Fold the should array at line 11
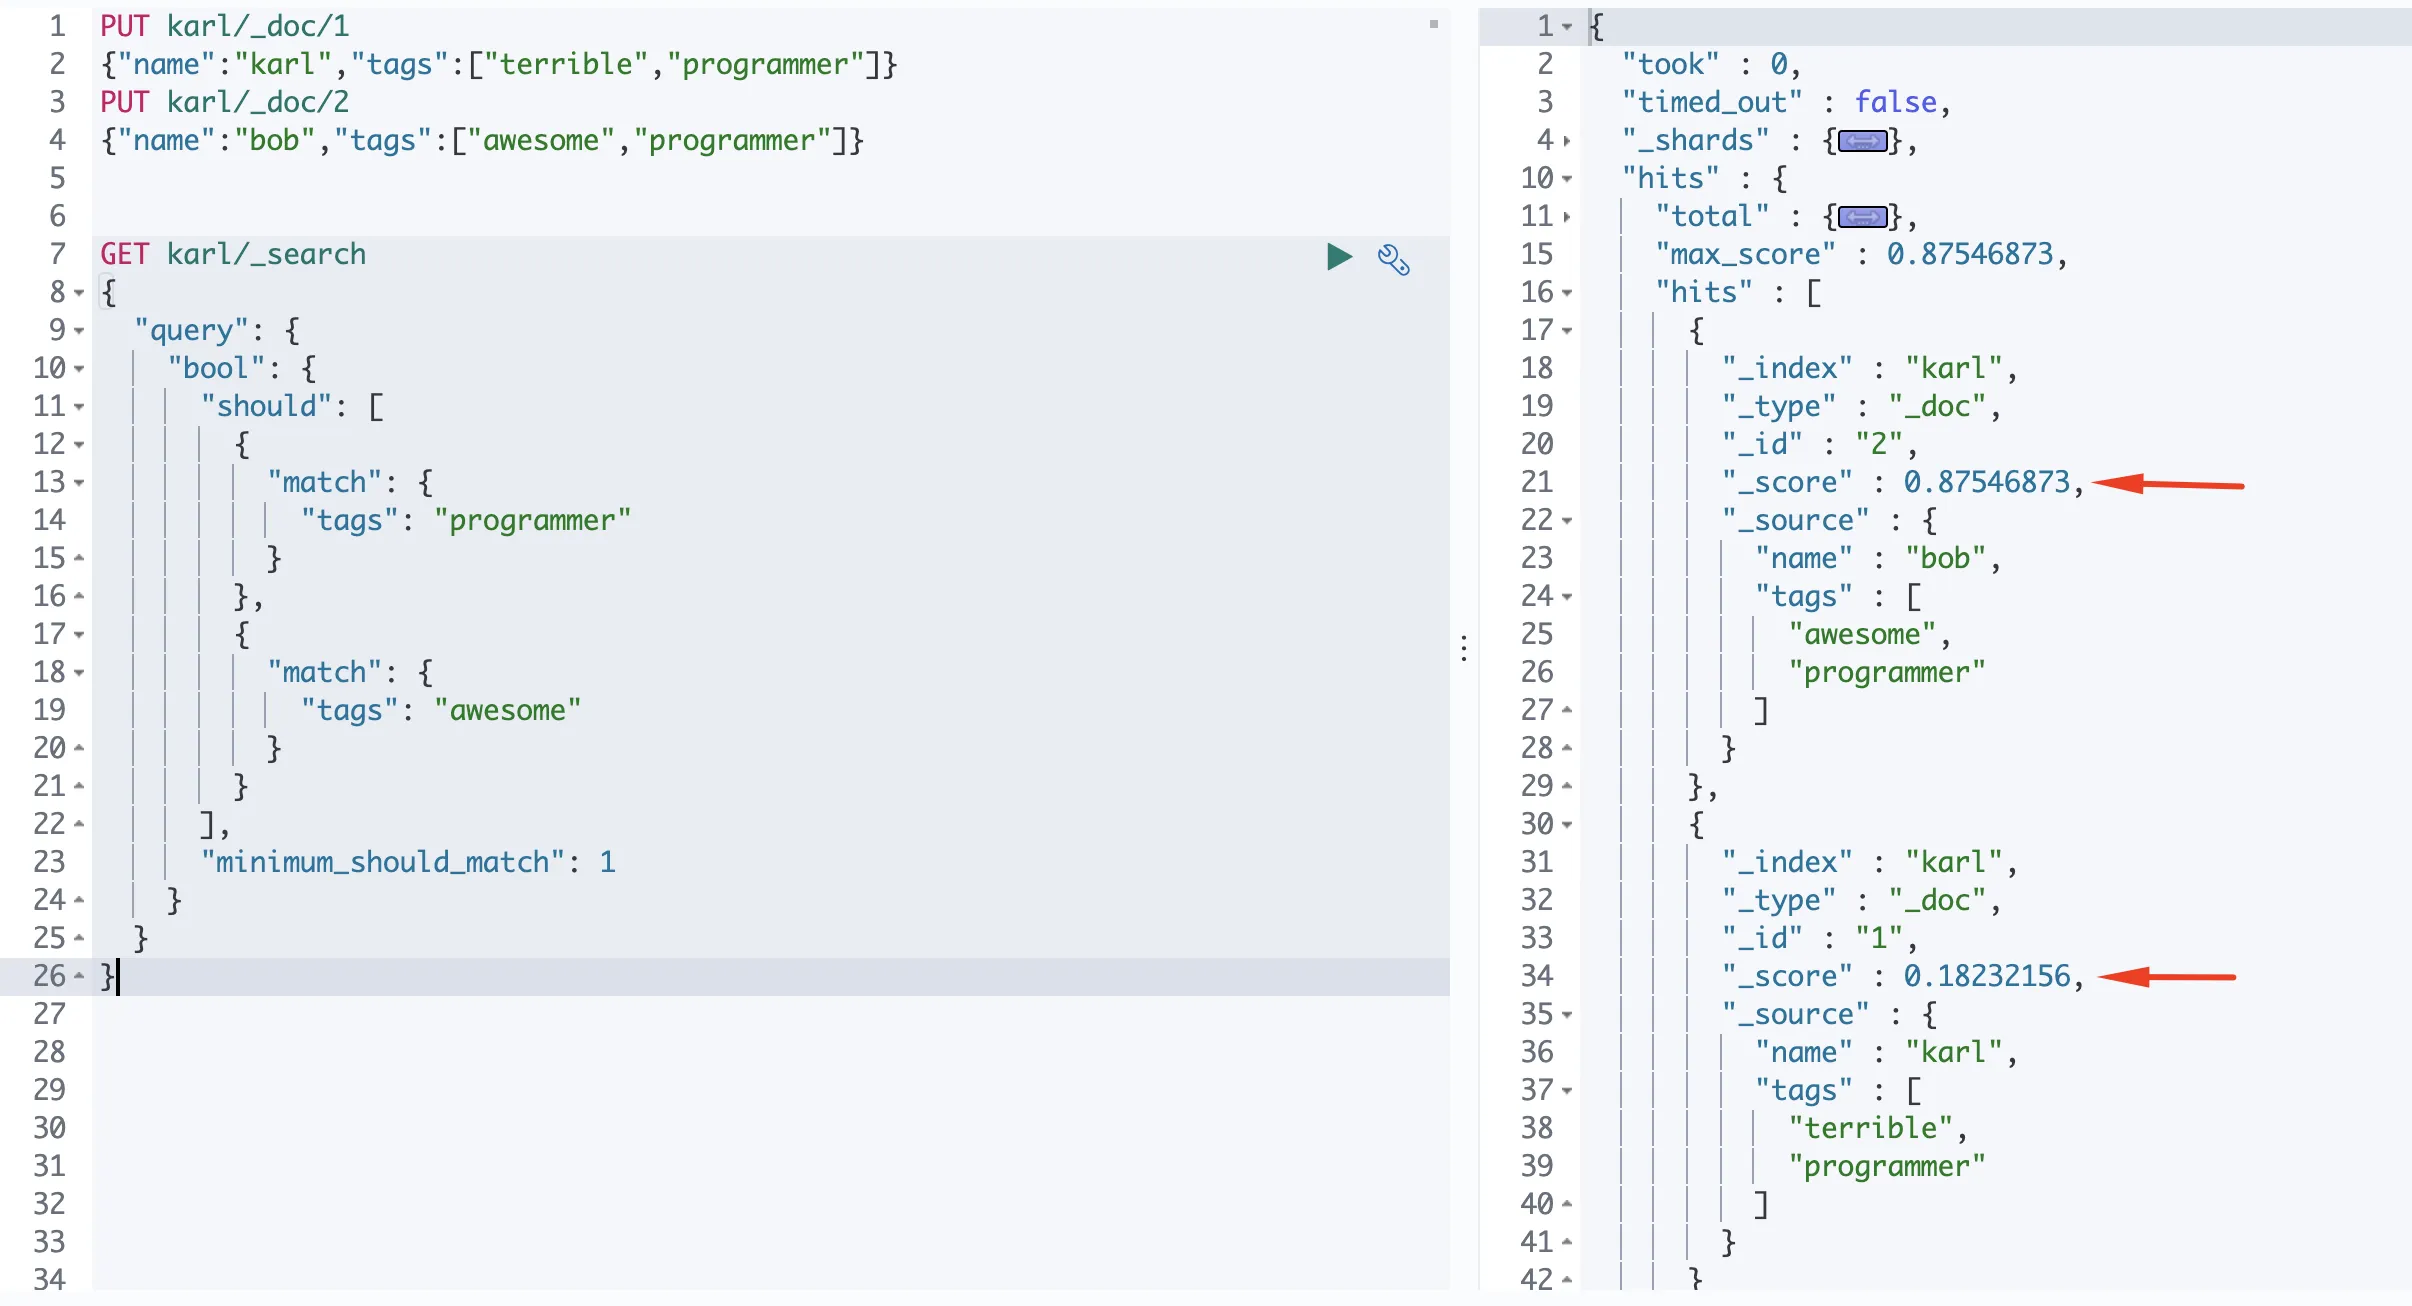This screenshot has width=2412, height=1306. coord(79,407)
